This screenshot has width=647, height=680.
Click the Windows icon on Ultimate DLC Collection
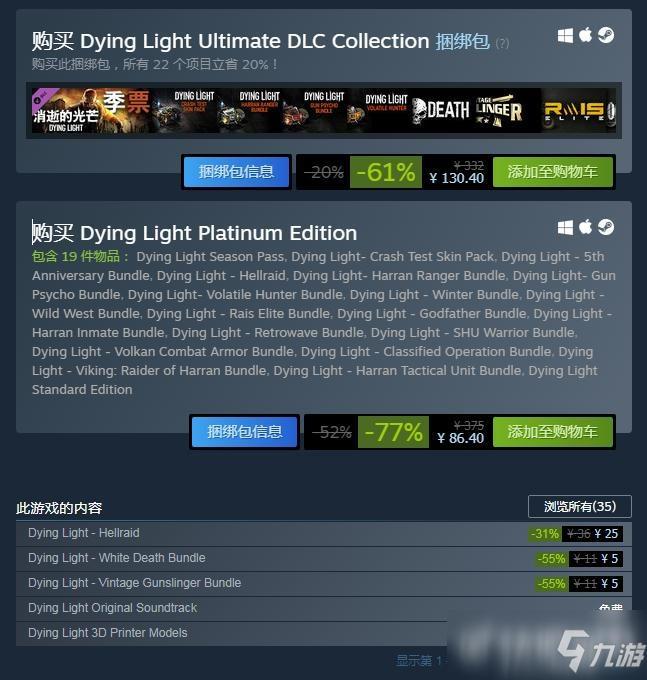pyautogui.click(x=565, y=36)
